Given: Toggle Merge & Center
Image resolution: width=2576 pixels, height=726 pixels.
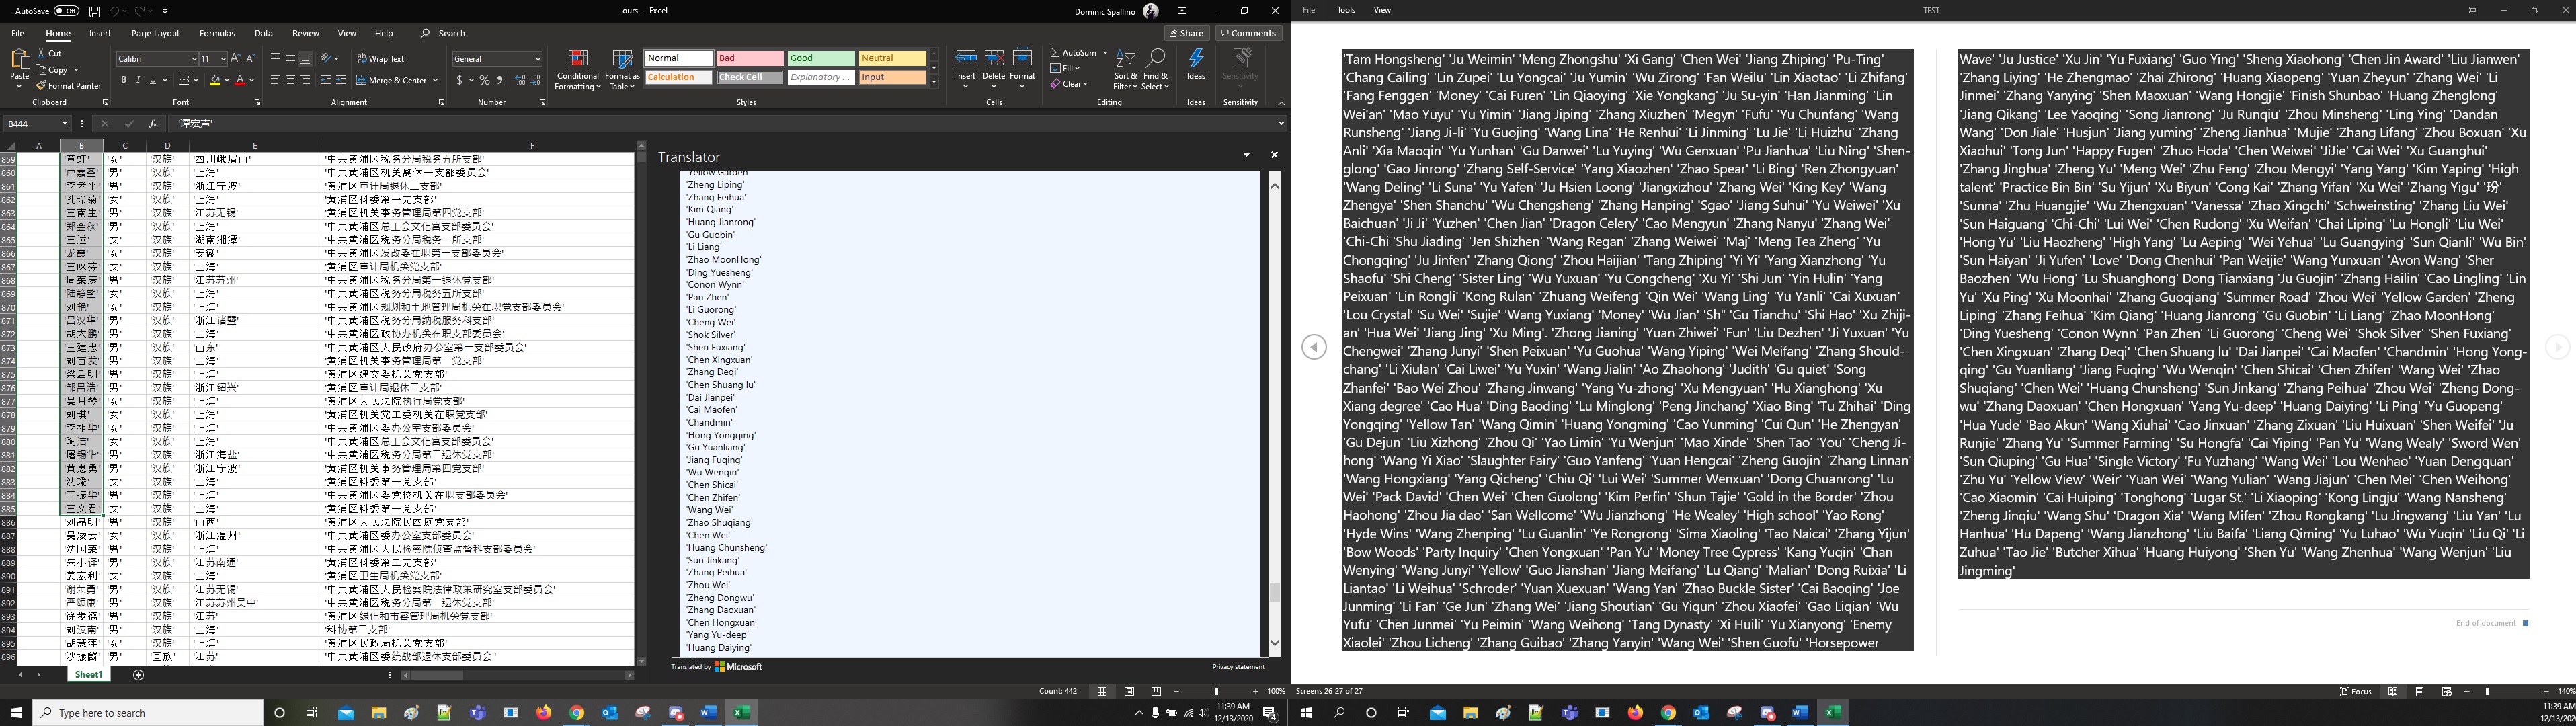Looking at the screenshot, I should [x=391, y=80].
